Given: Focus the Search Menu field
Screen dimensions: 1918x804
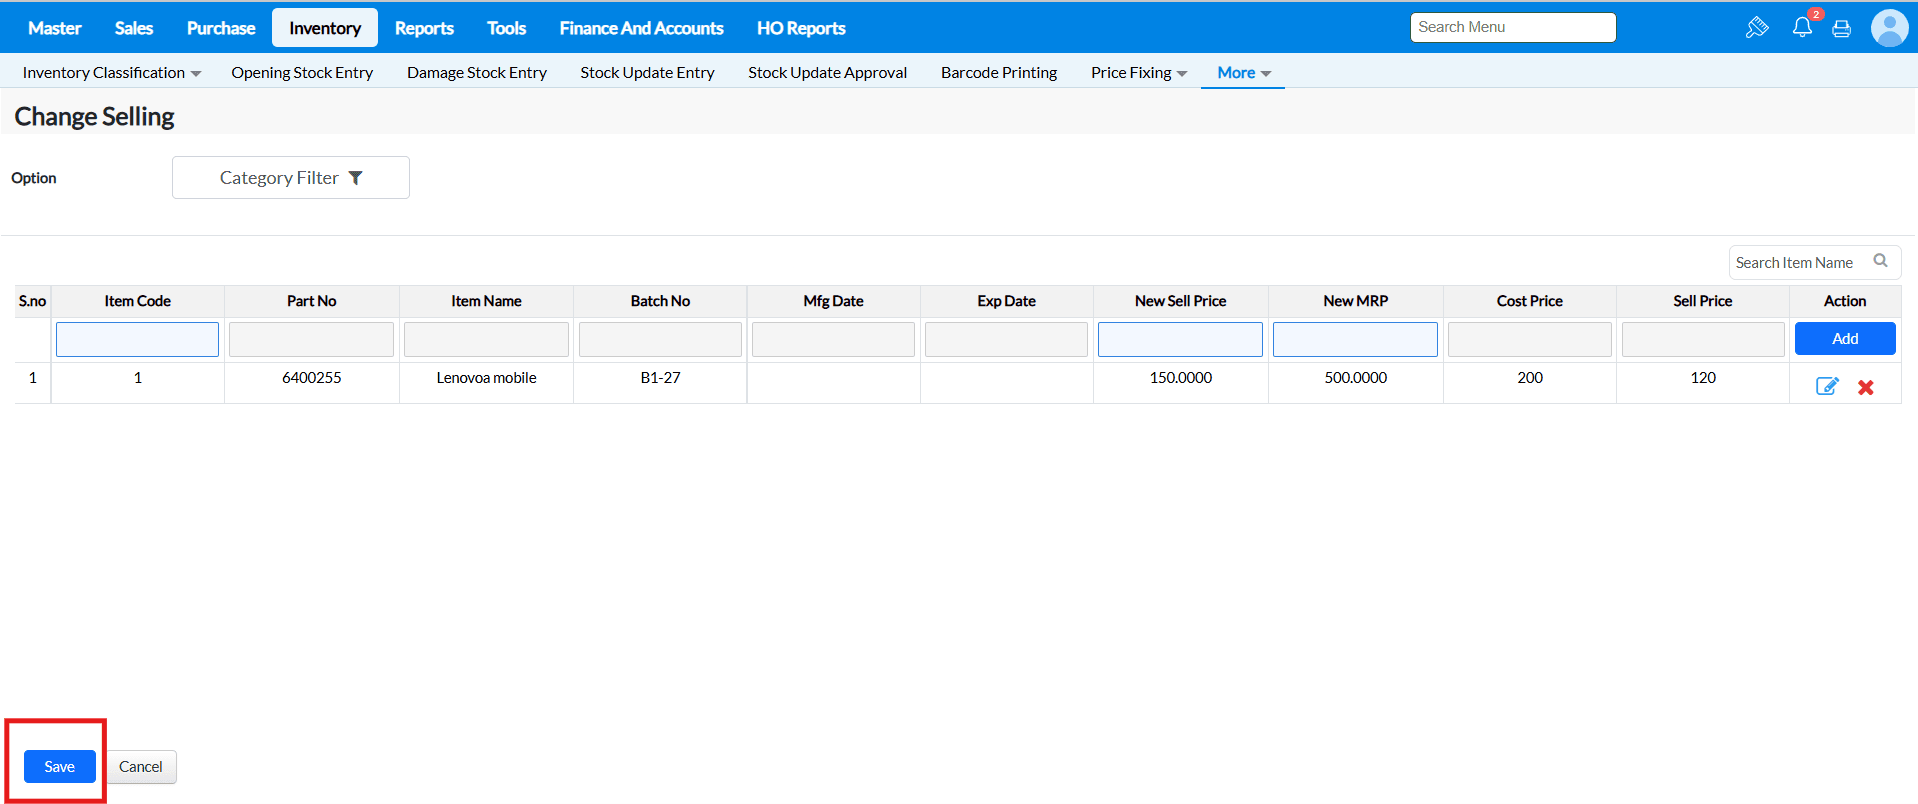Looking at the screenshot, I should pos(1513,27).
